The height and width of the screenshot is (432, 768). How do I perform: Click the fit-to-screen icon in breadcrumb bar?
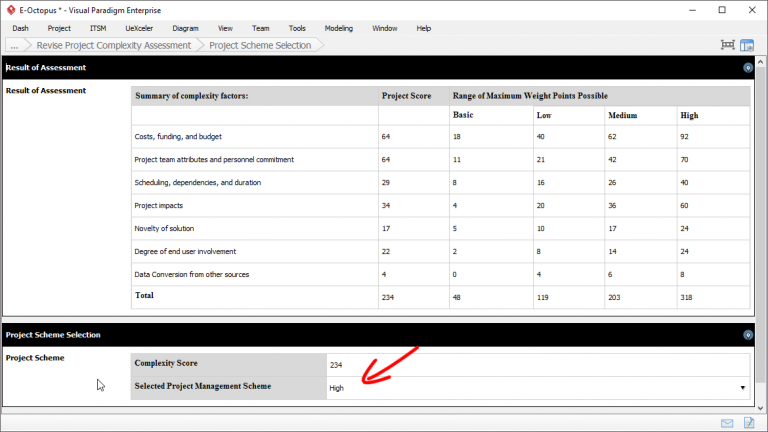click(728, 45)
